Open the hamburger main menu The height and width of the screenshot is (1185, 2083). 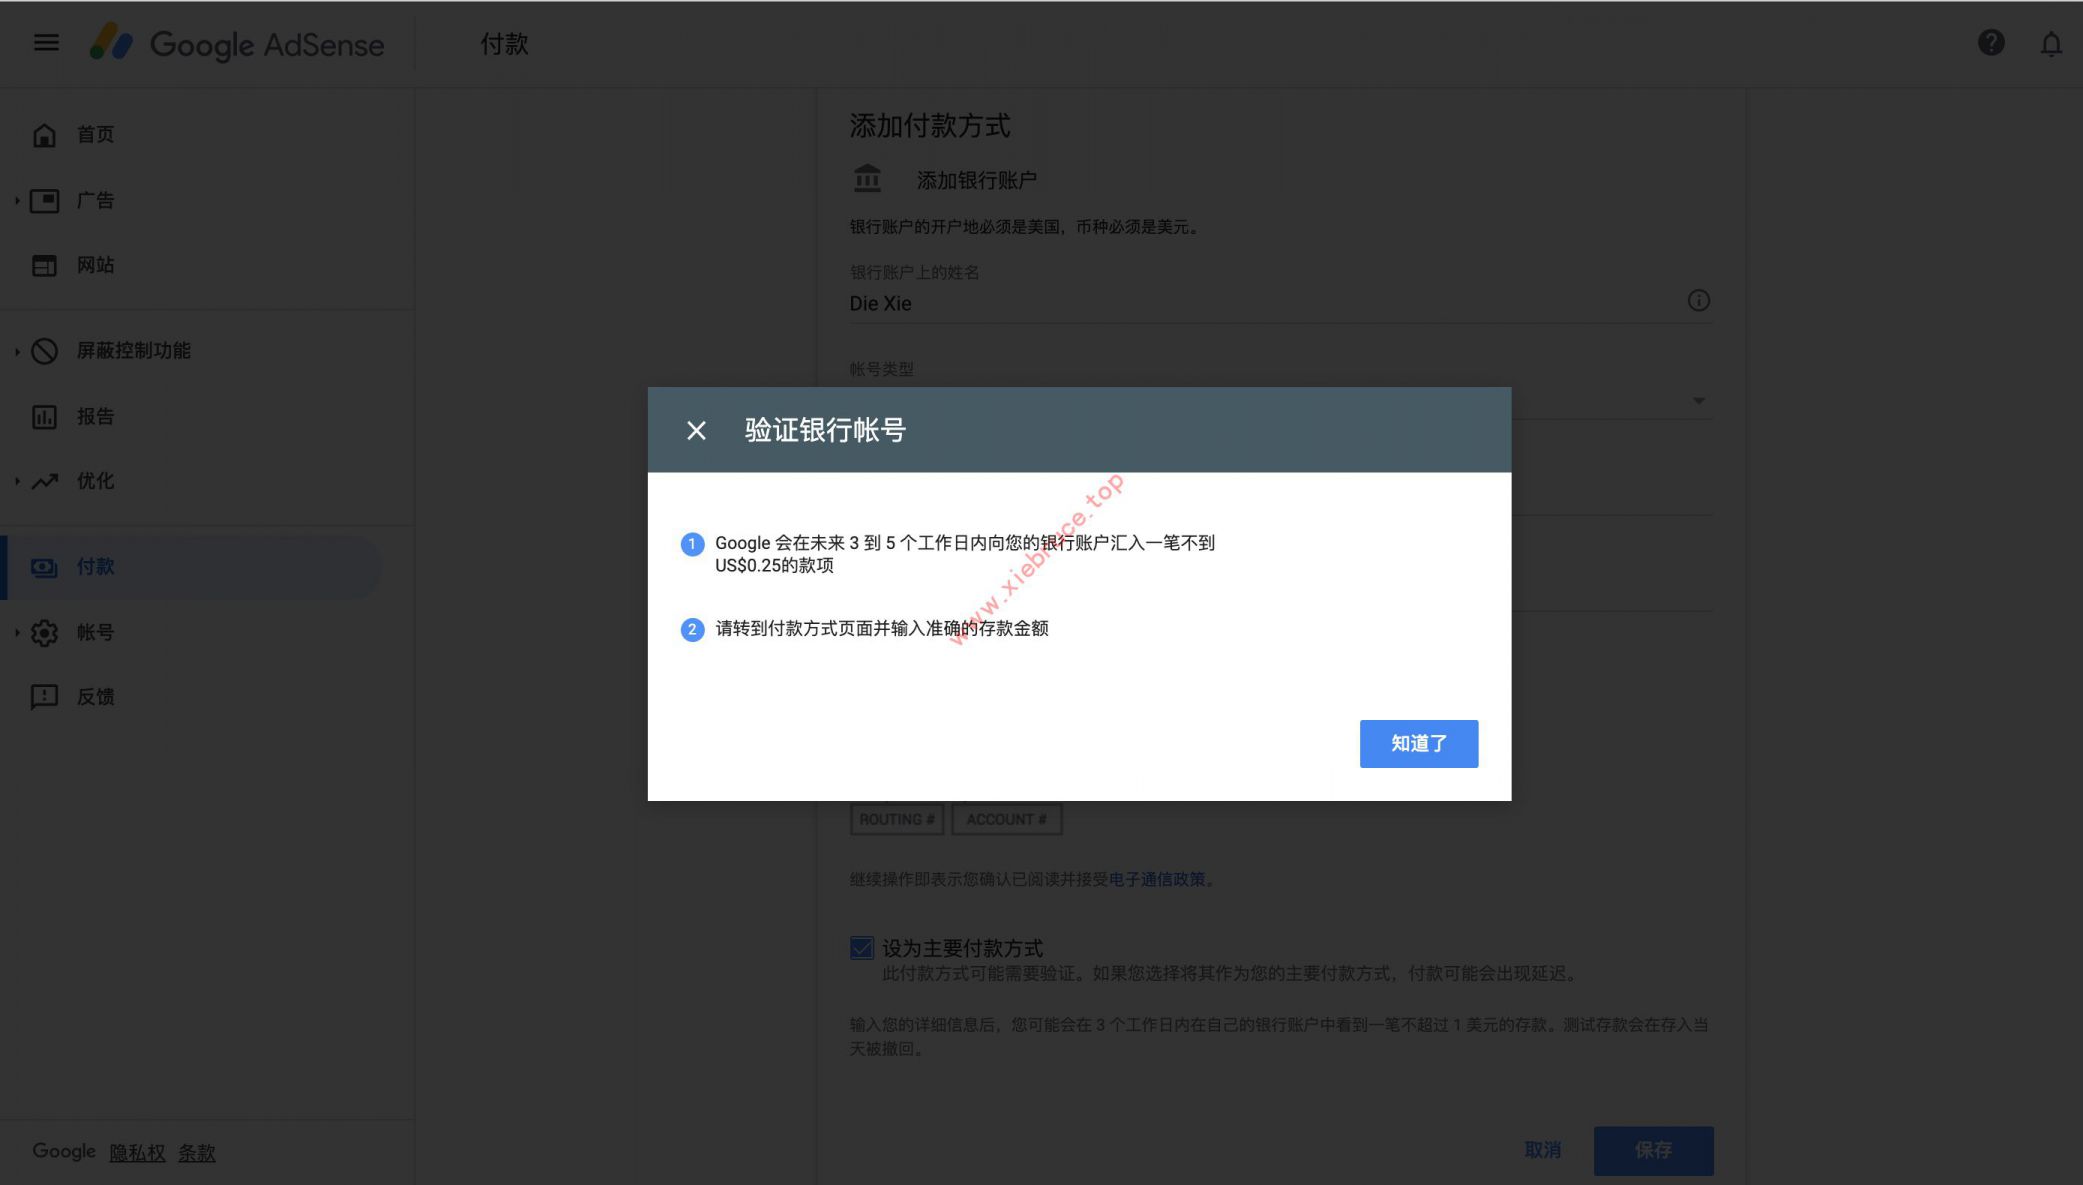(46, 43)
